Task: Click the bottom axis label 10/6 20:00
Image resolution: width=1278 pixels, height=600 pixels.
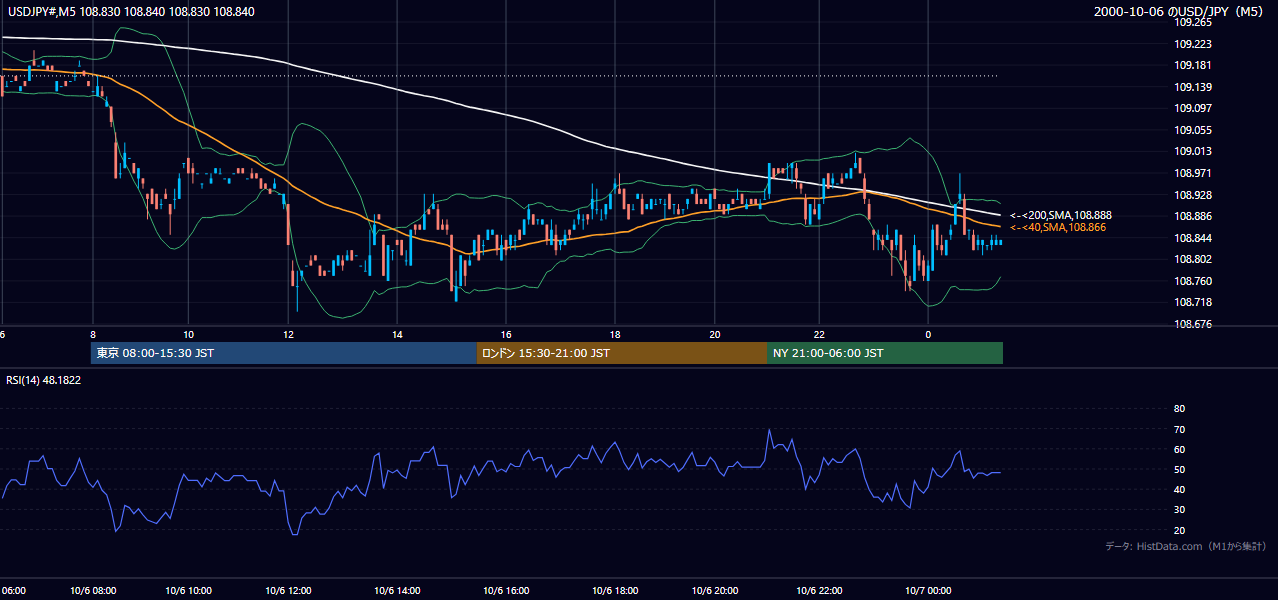Action: [x=715, y=591]
